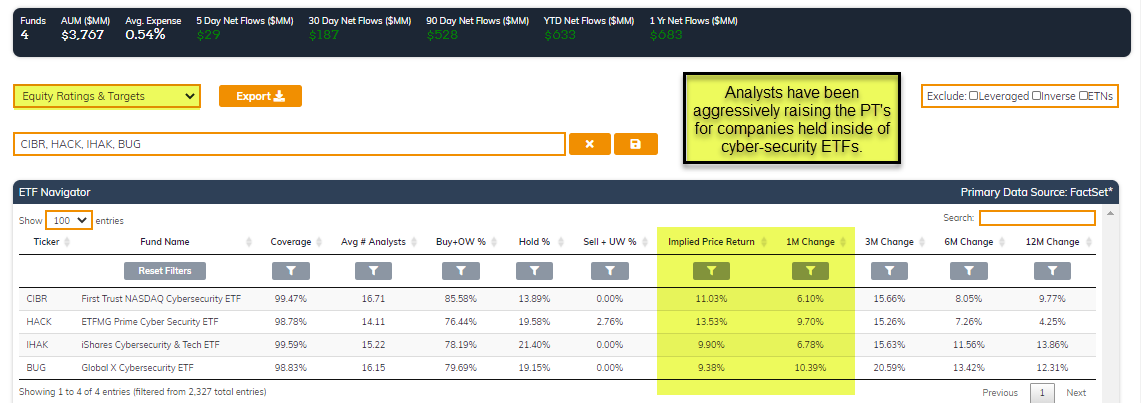Click Avg. Expense value 0.54%
Viewport: 1141px width, 403px height.
[145, 34]
